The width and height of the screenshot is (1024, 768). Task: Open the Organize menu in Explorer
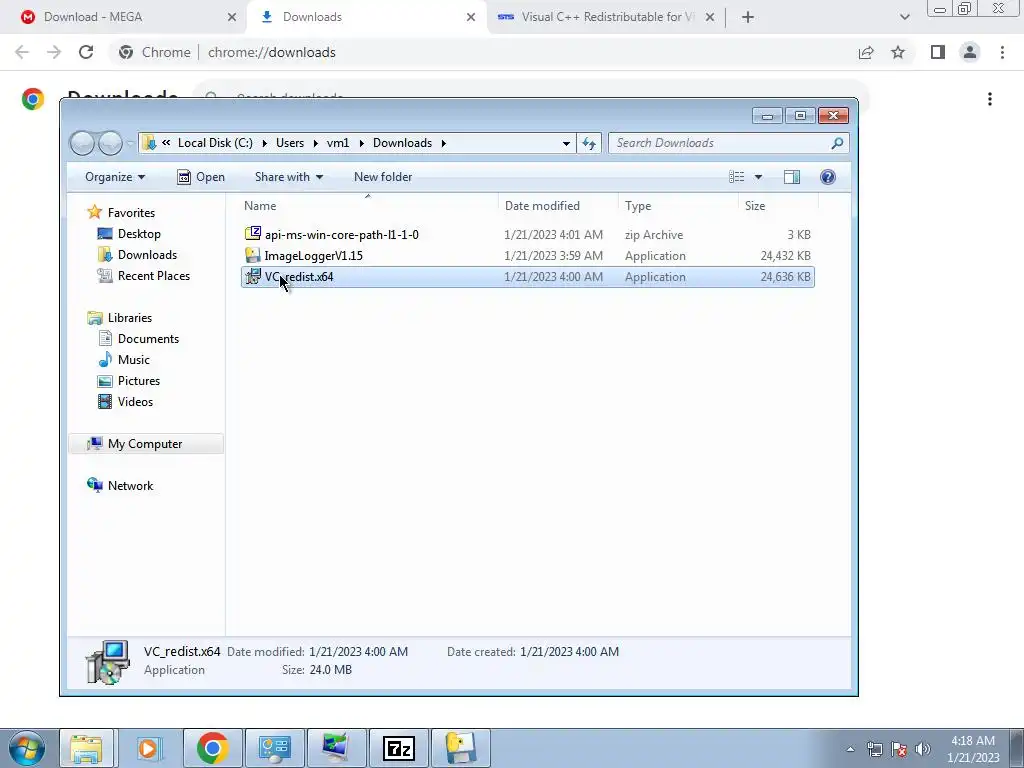click(115, 177)
